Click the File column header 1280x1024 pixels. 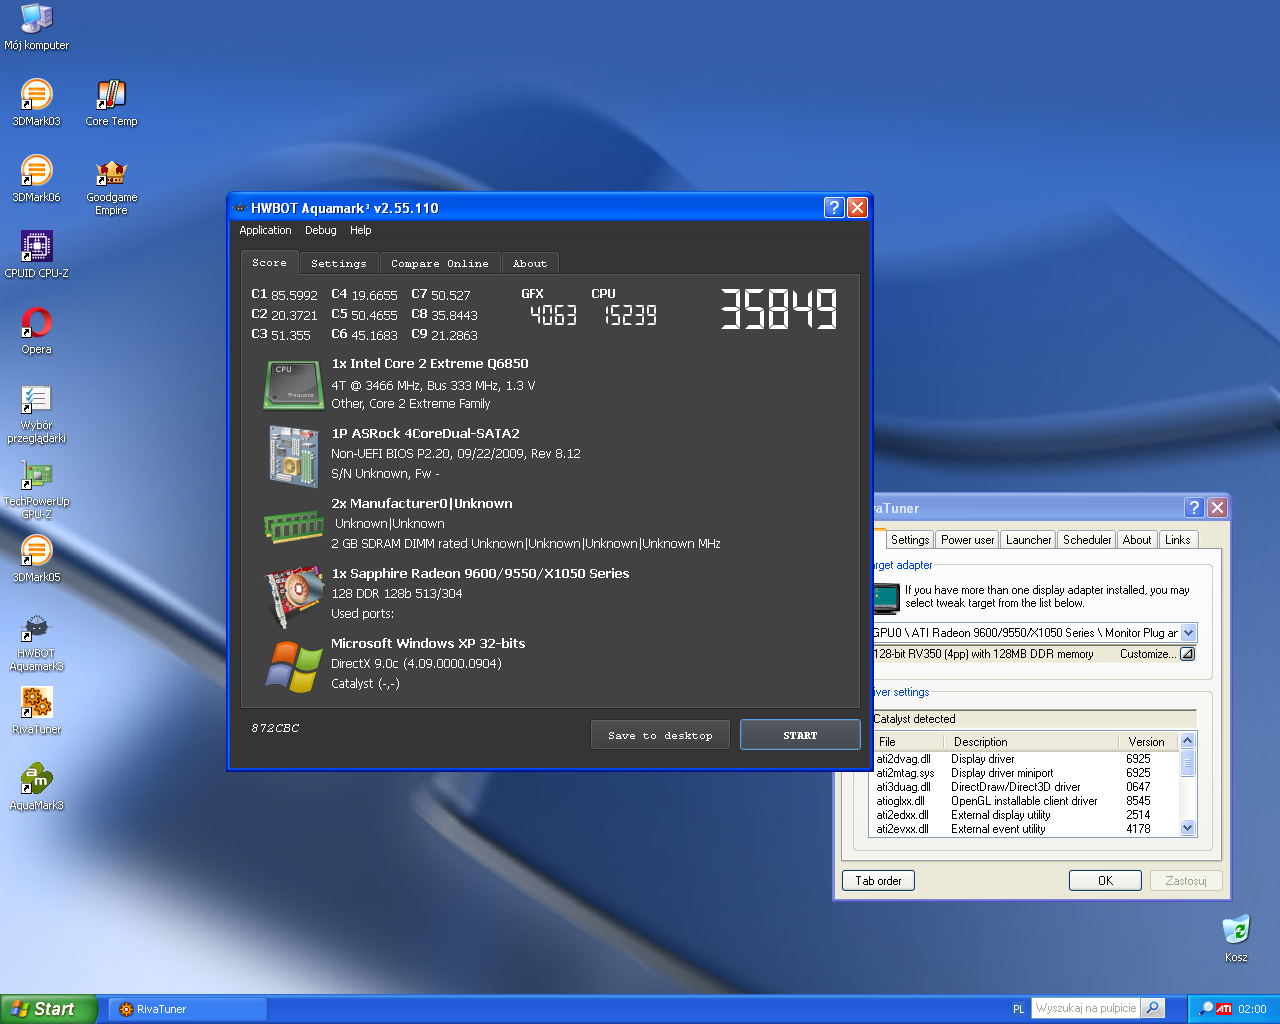coord(909,742)
